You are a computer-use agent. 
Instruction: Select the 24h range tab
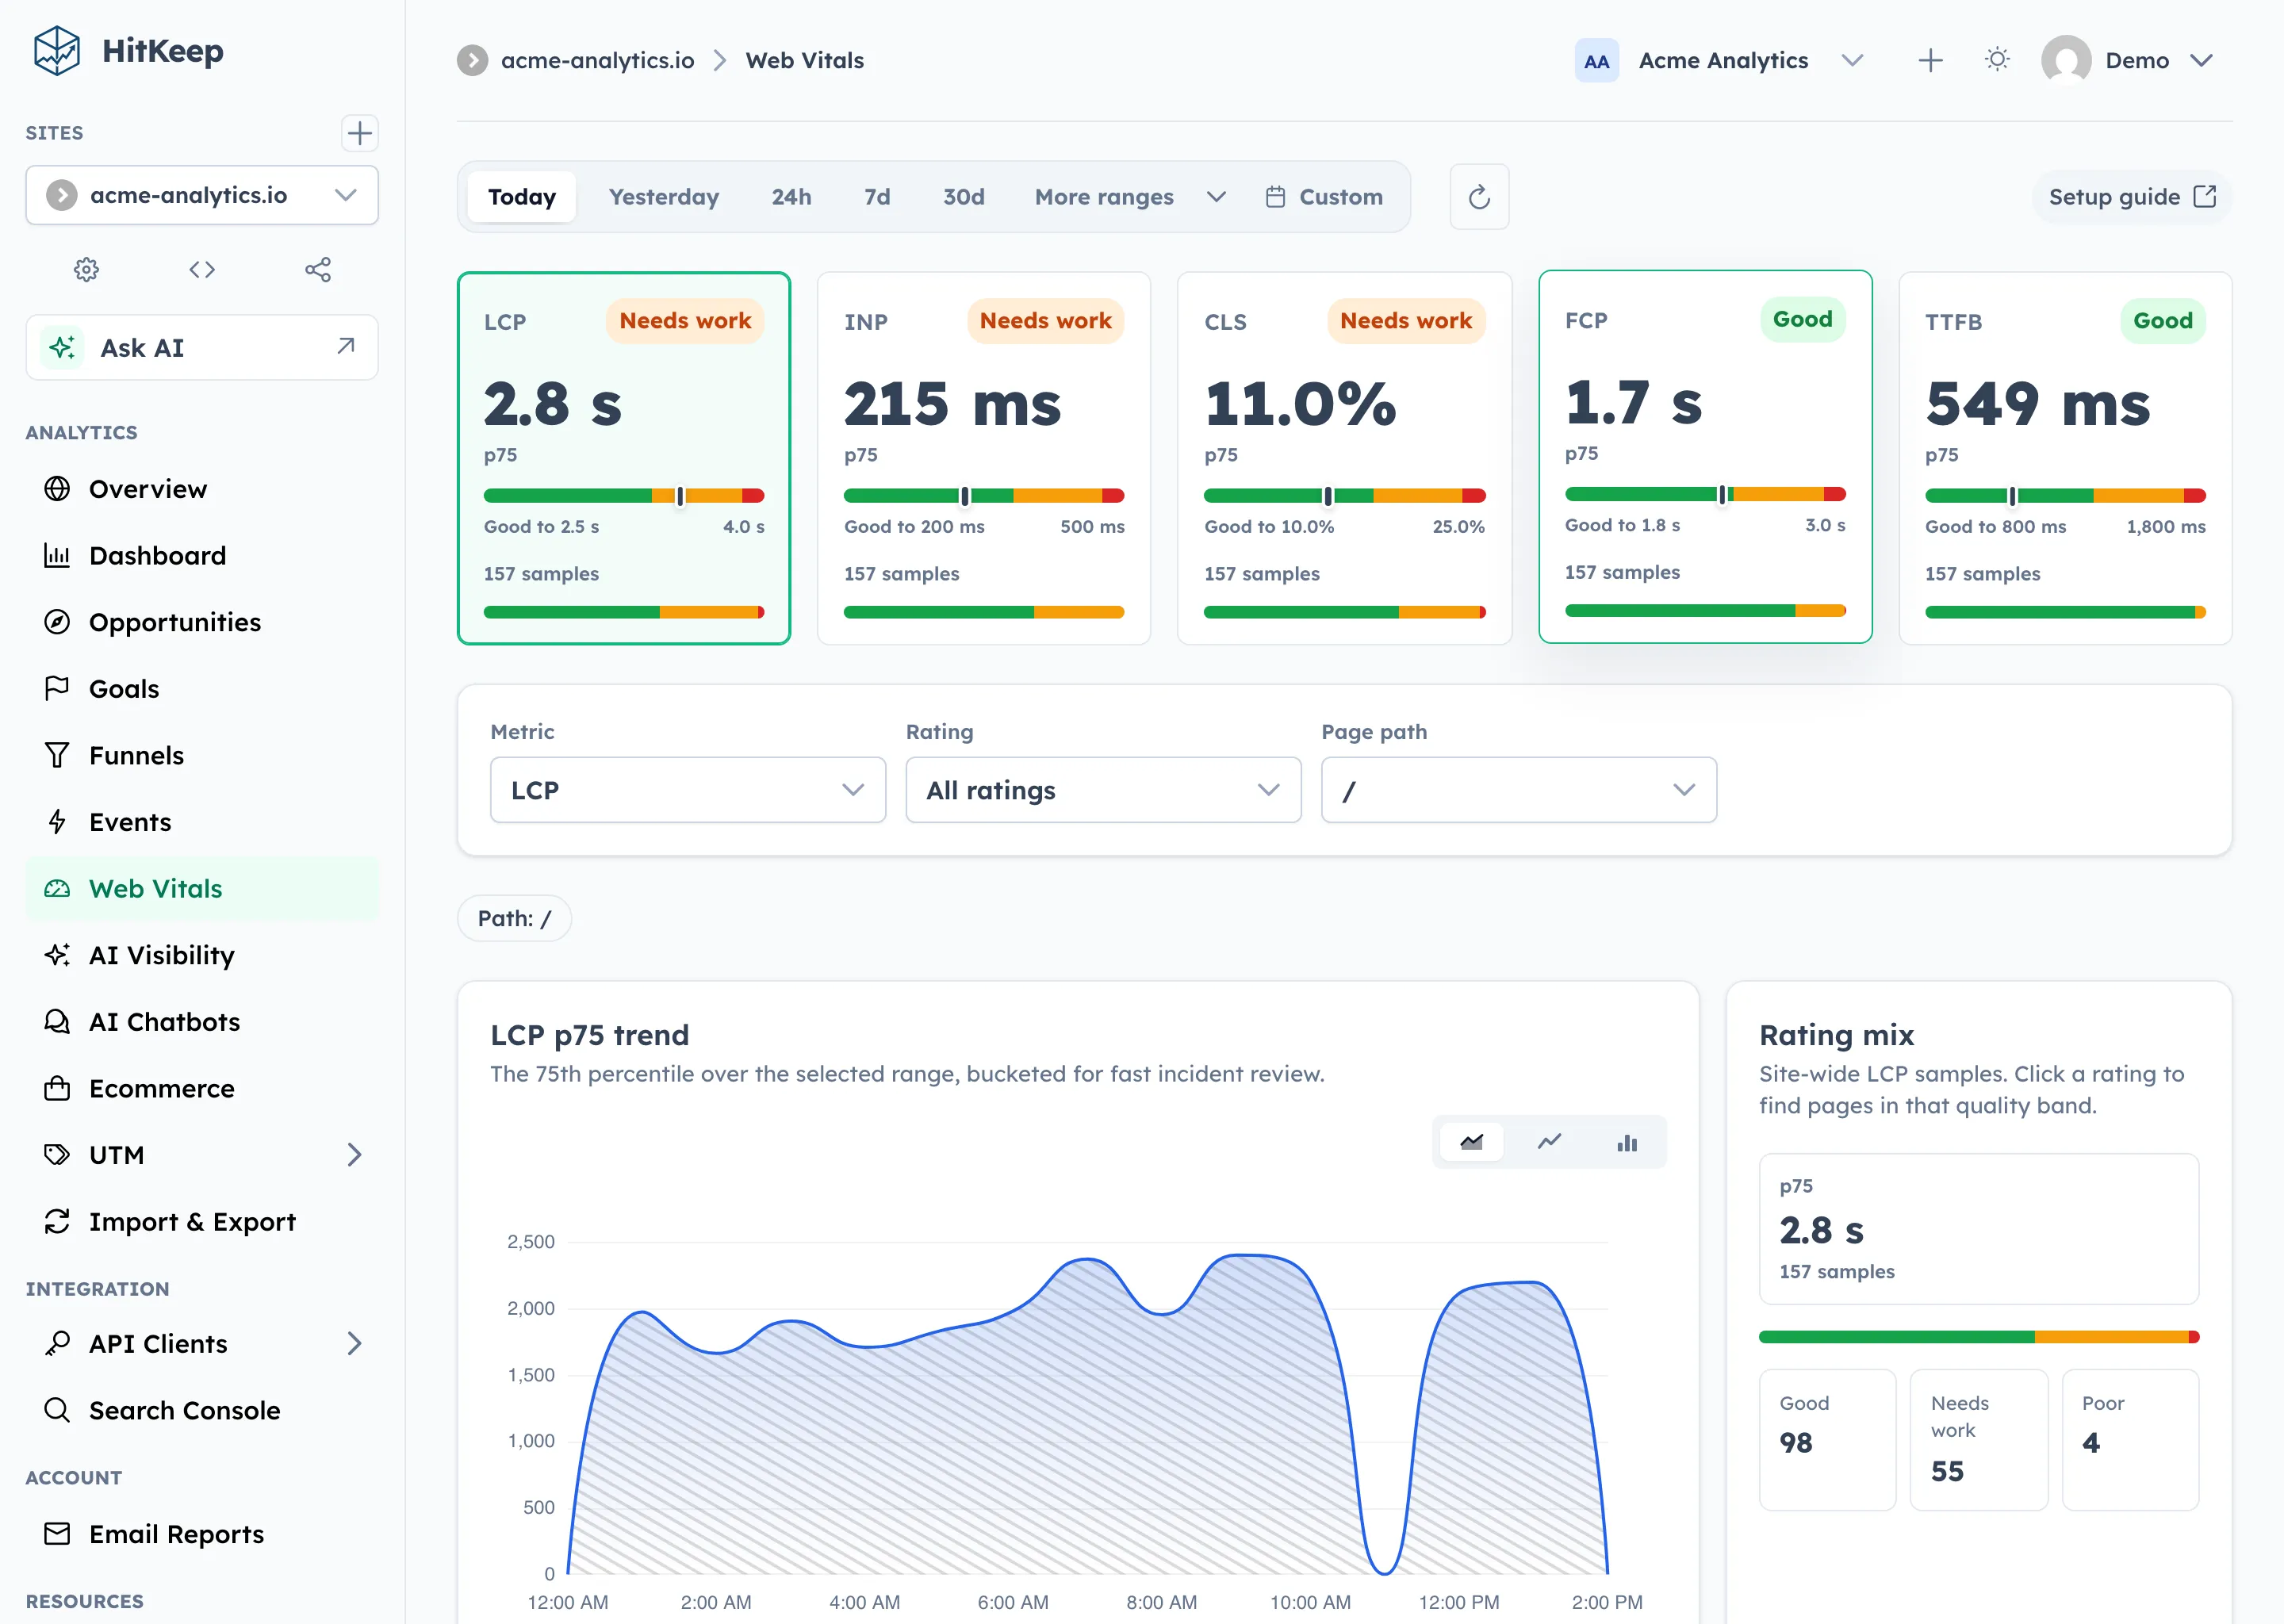(791, 197)
